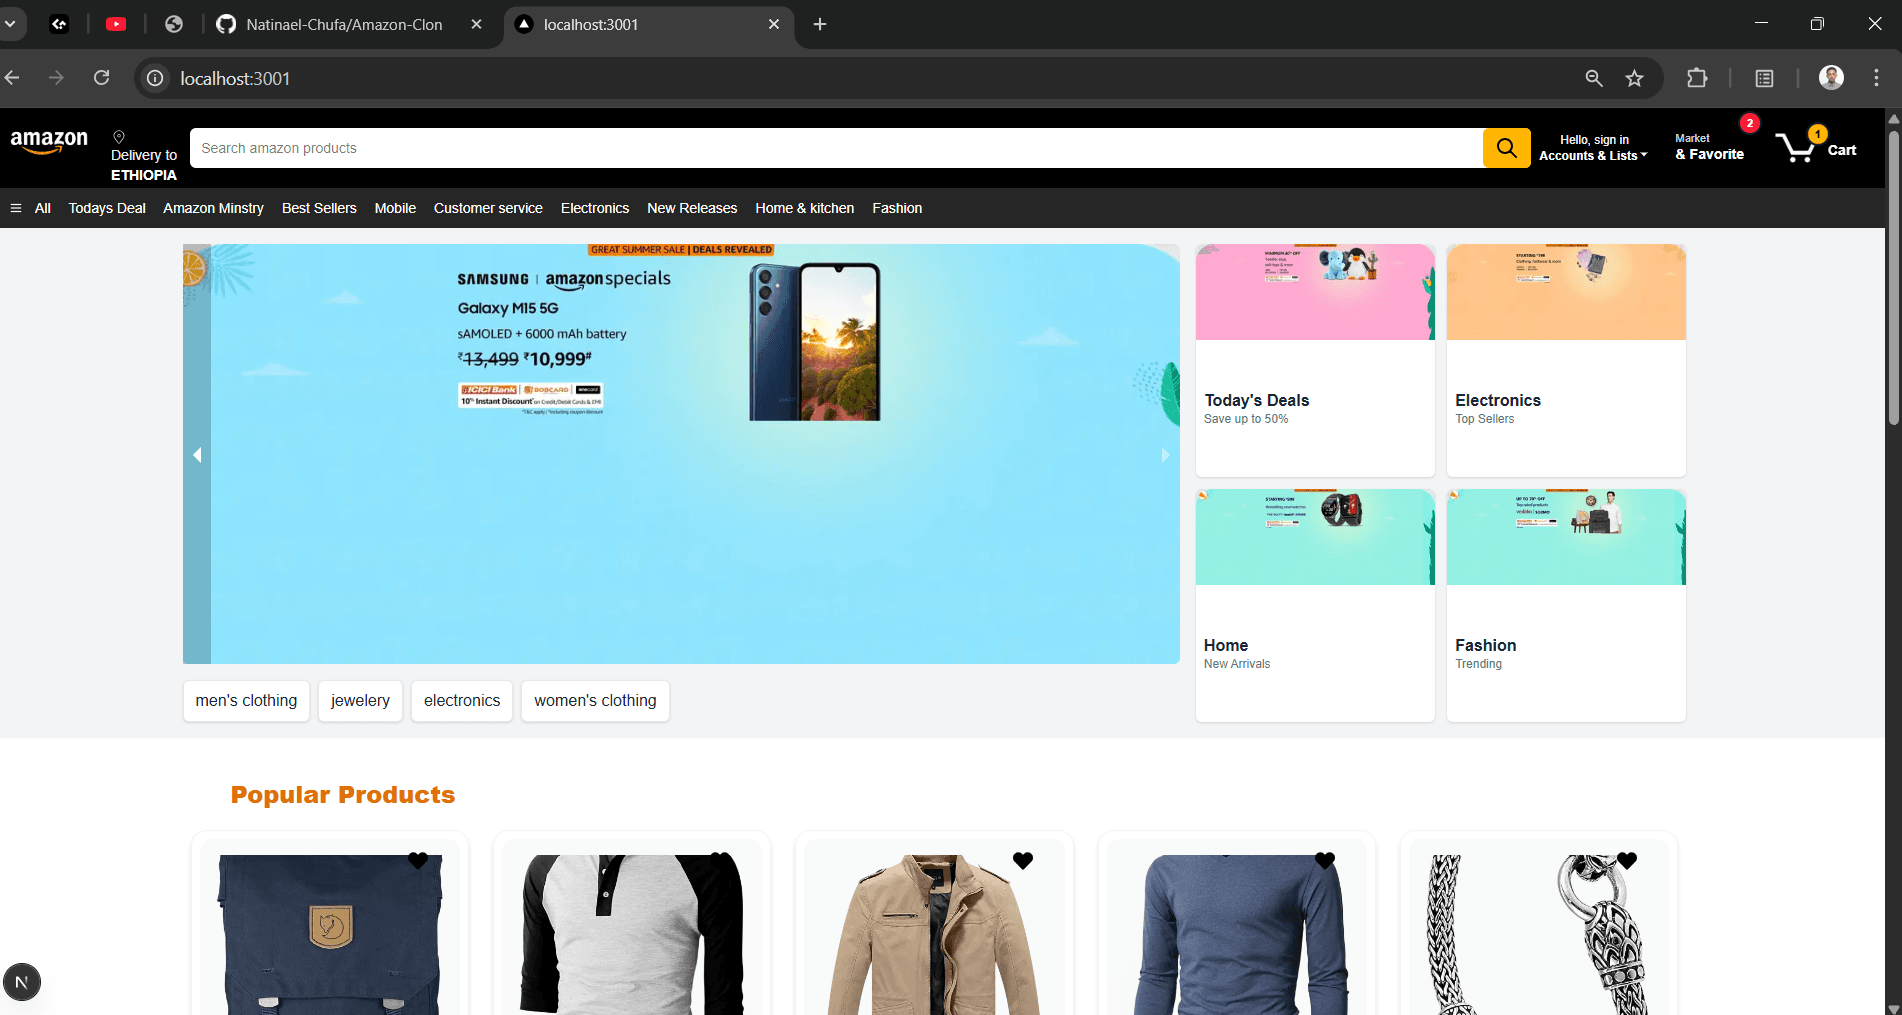1902x1015 pixels.
Task: Reload the page
Action: (102, 78)
